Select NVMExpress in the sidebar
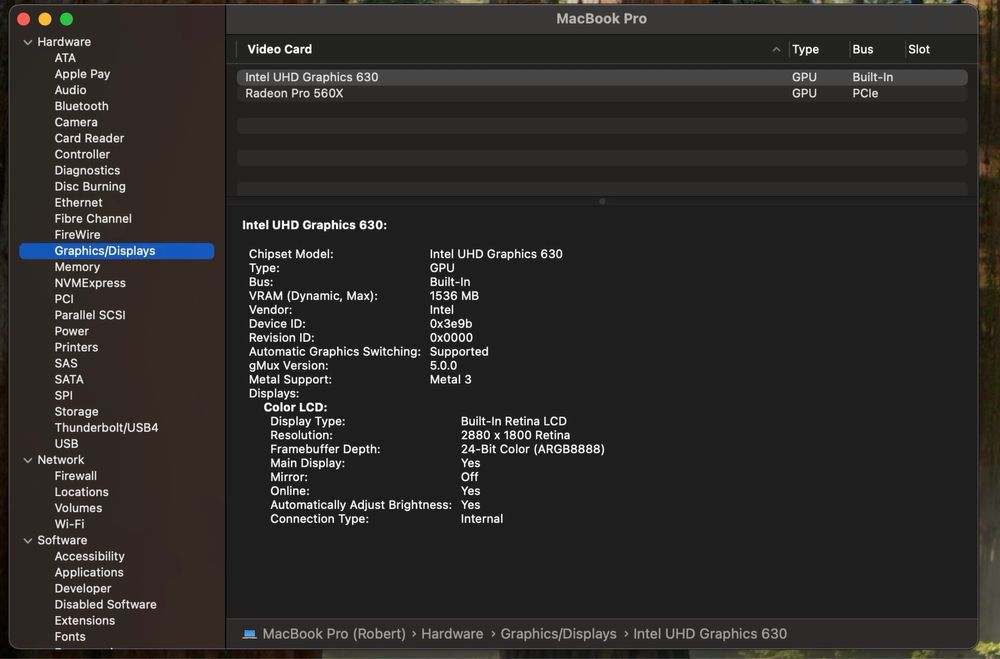This screenshot has width=1000, height=659. [x=90, y=283]
